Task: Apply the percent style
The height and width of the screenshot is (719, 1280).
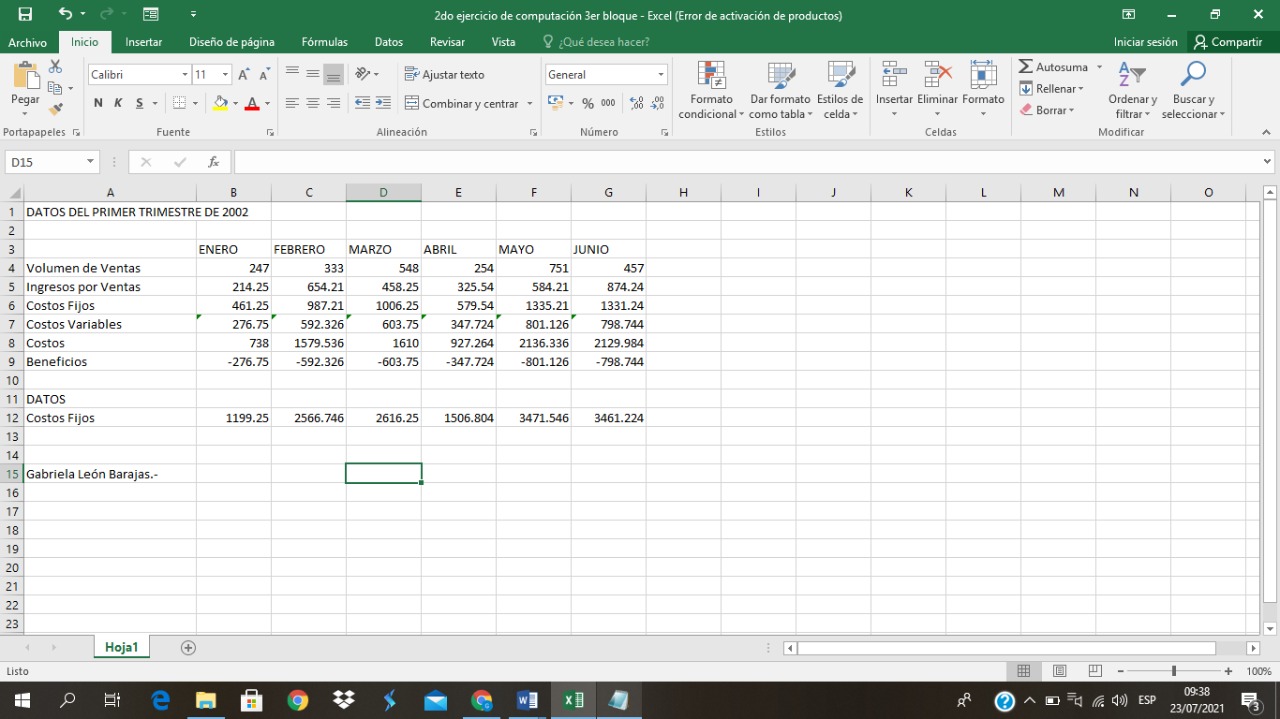Action: tap(588, 103)
